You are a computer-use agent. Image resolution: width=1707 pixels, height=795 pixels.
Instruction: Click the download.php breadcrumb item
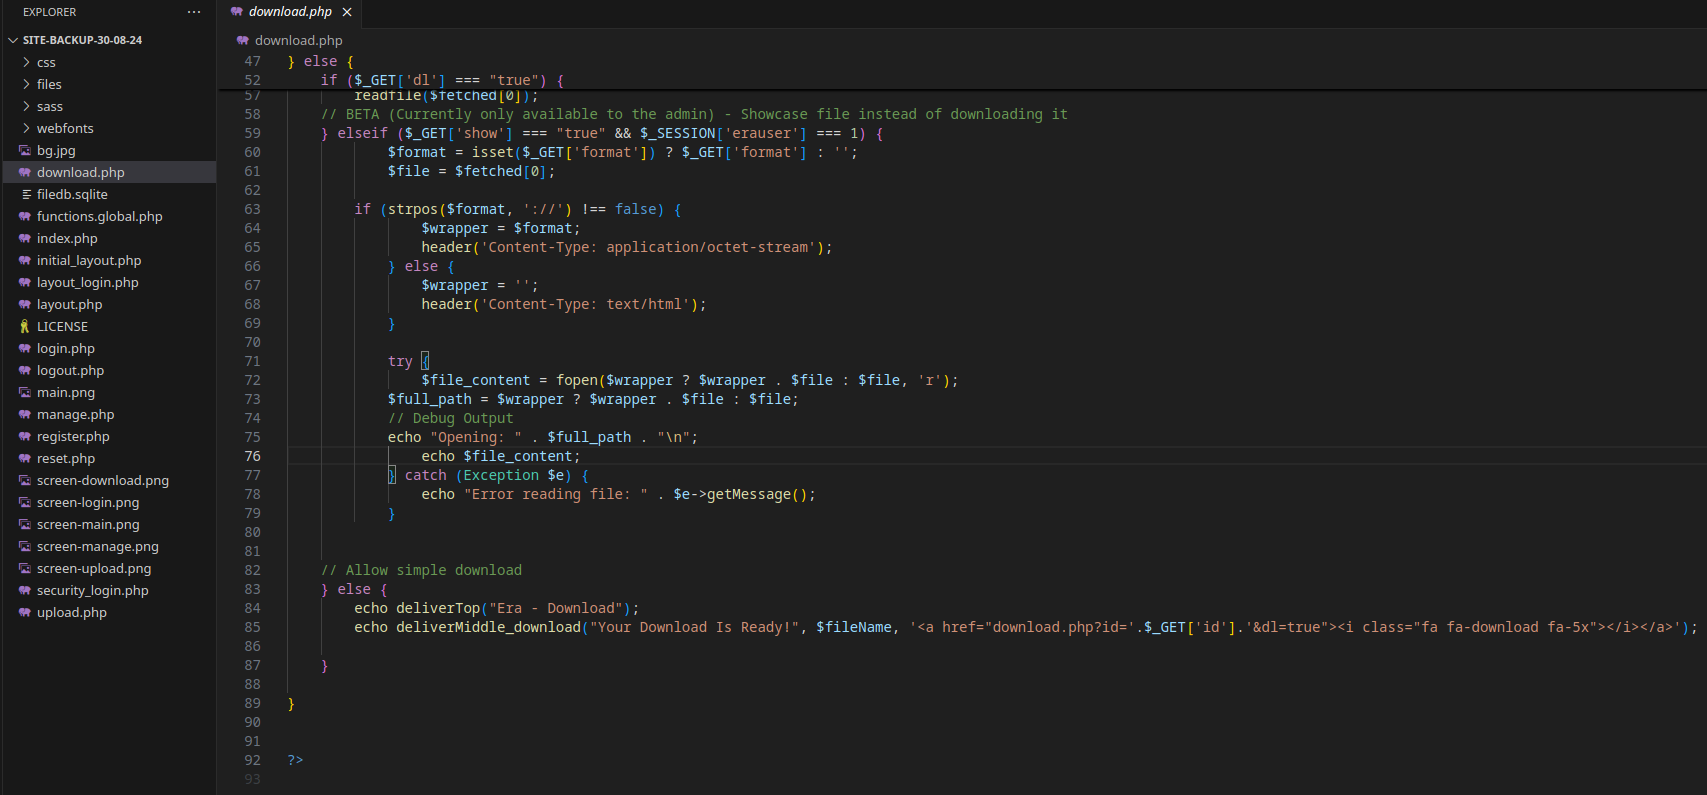pyautogui.click(x=297, y=40)
